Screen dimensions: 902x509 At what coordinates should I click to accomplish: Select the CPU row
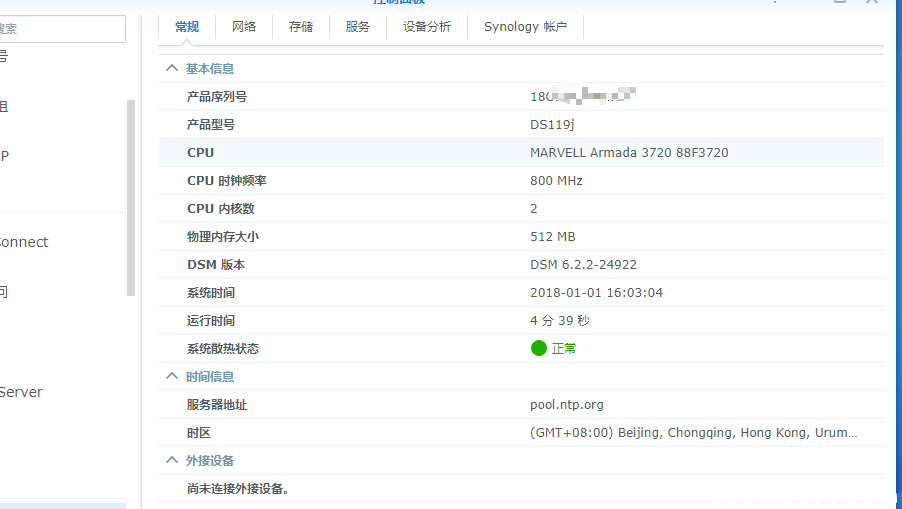point(521,153)
